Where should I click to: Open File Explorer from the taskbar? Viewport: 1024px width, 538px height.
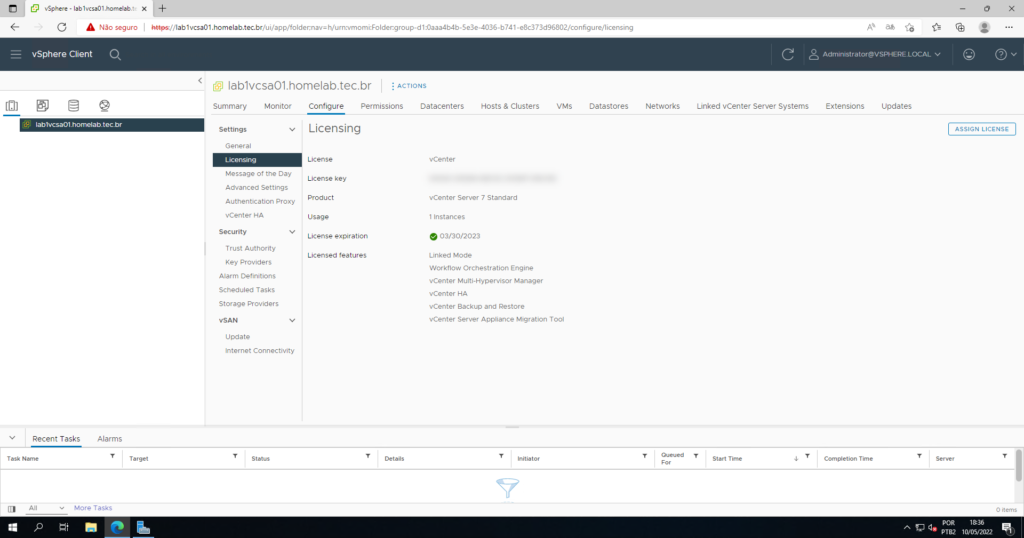point(91,528)
